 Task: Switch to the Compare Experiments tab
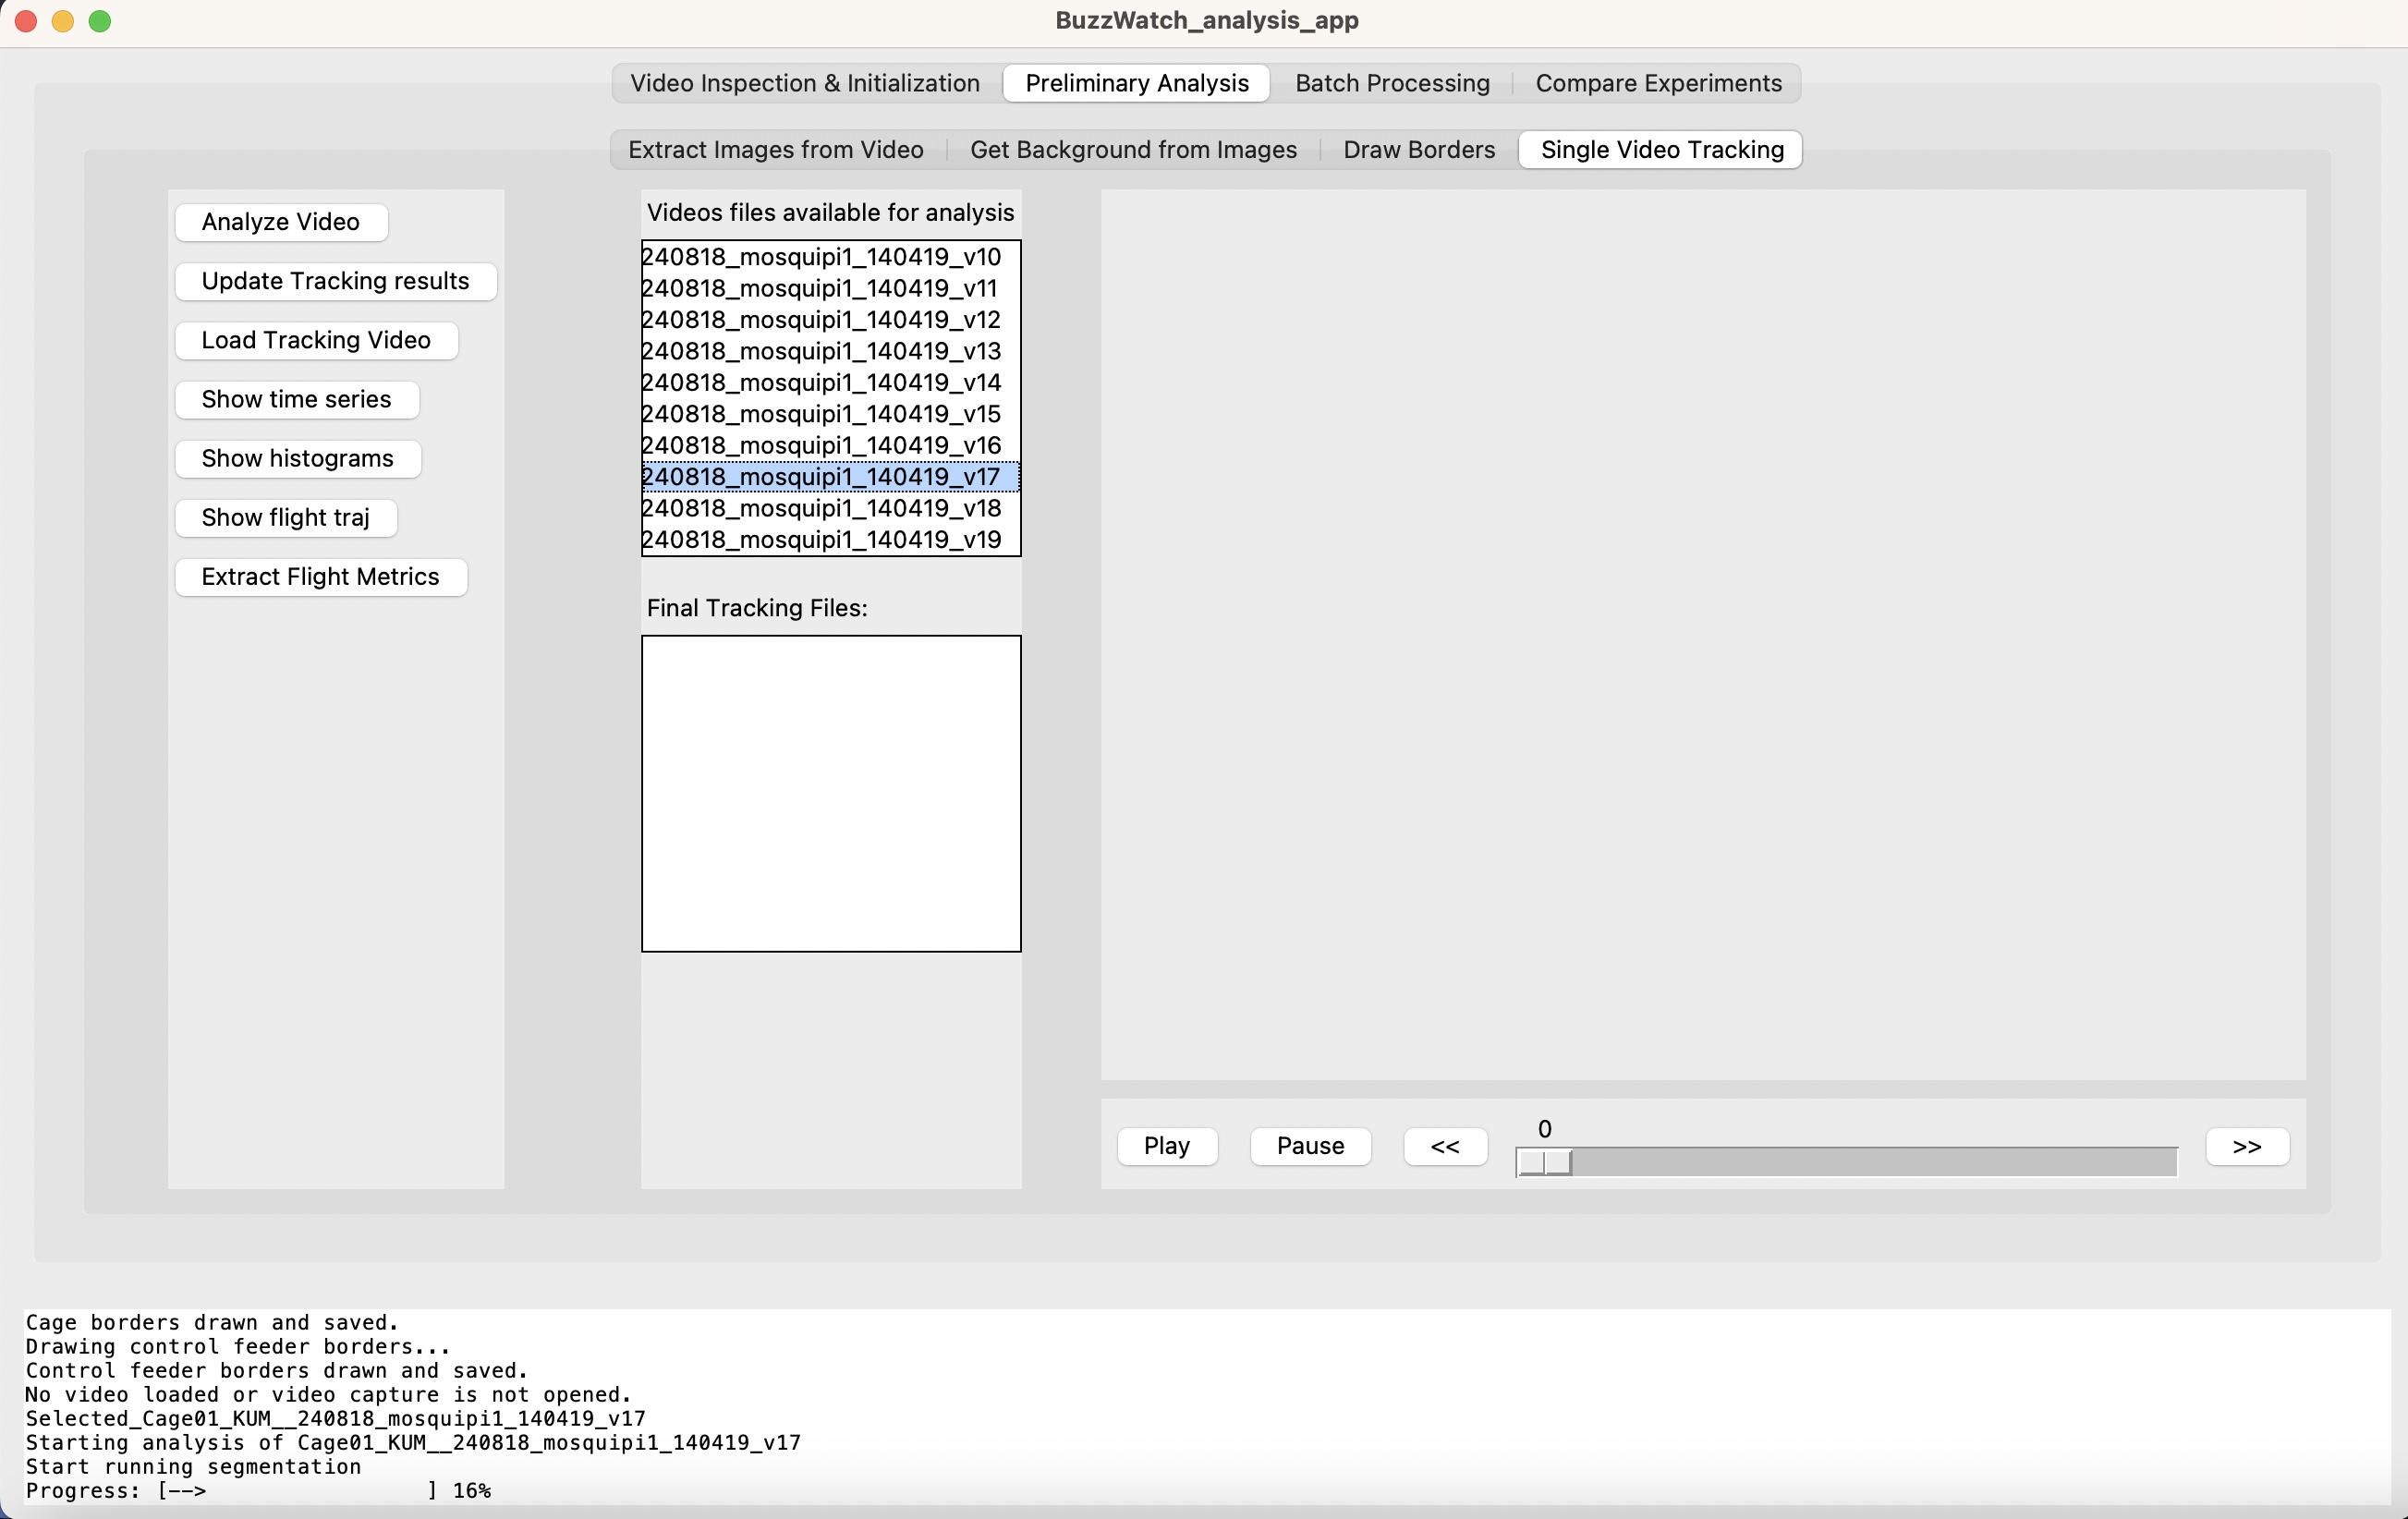click(x=1658, y=82)
